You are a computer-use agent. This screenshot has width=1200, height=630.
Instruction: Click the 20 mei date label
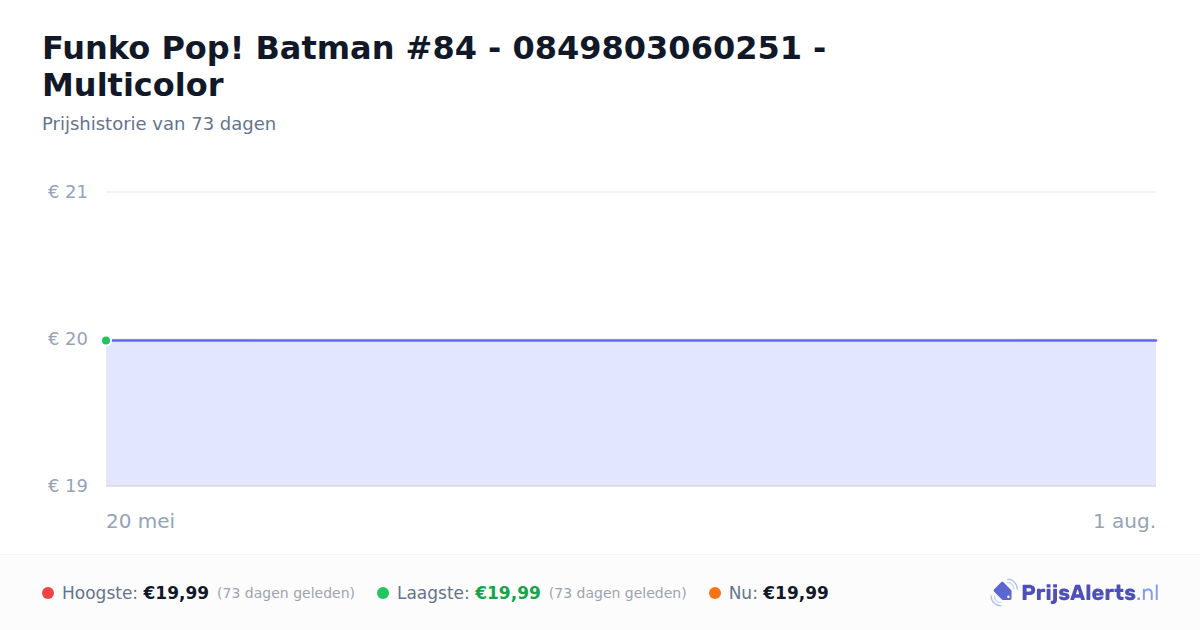click(x=141, y=521)
